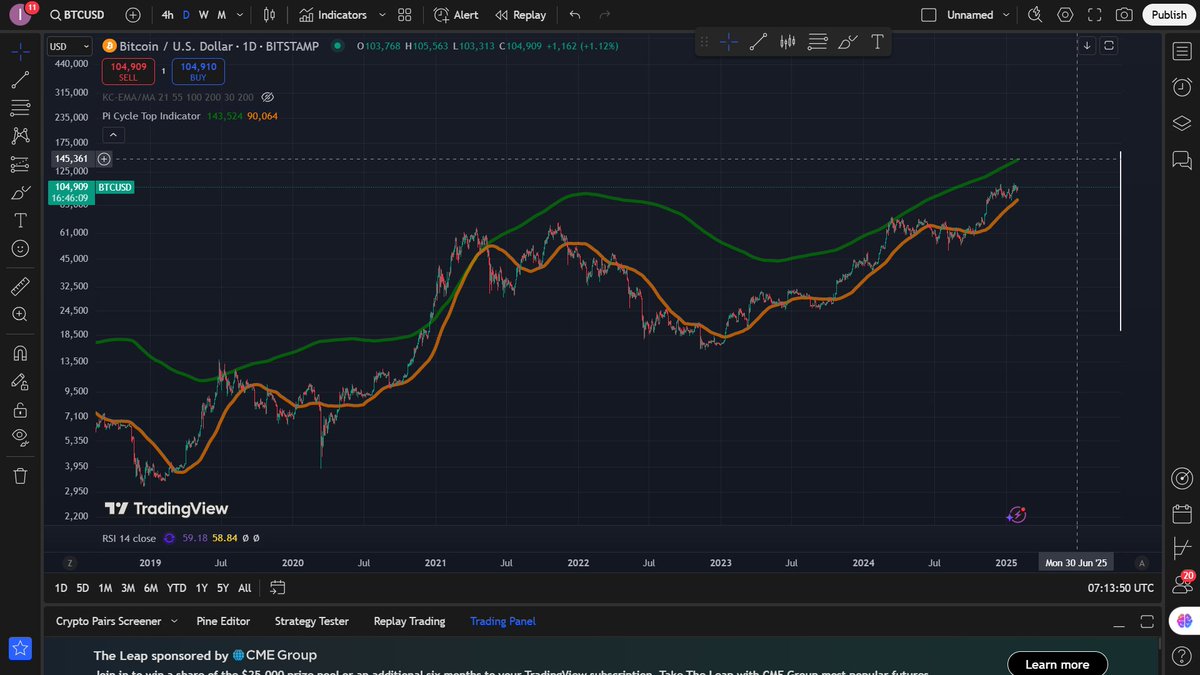Toggle magnet mode
This screenshot has height=675, width=1200.
click(20, 353)
